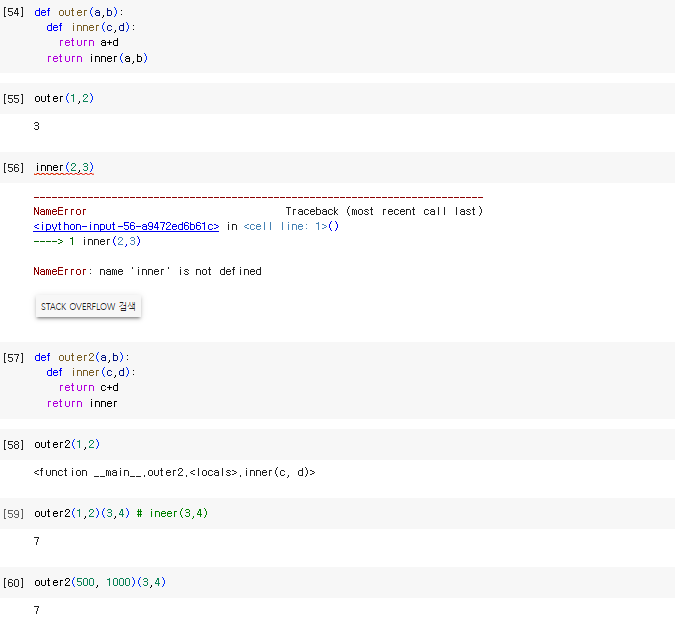Click output value 3 of cell 55

click(x=37, y=126)
